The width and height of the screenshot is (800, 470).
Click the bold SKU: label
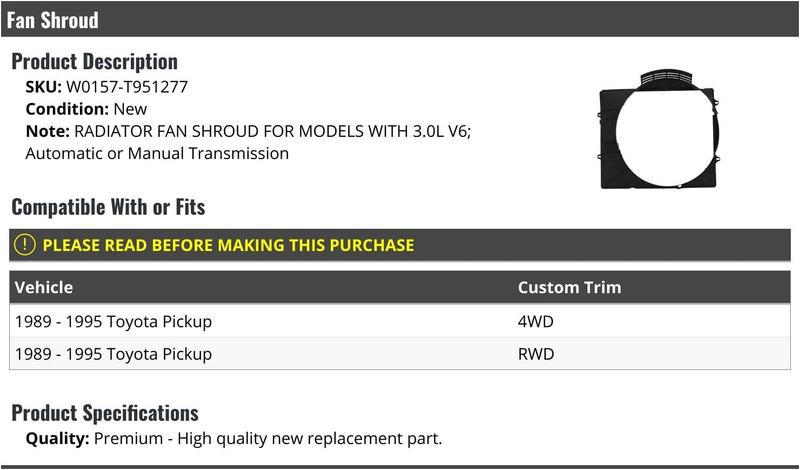click(43, 87)
